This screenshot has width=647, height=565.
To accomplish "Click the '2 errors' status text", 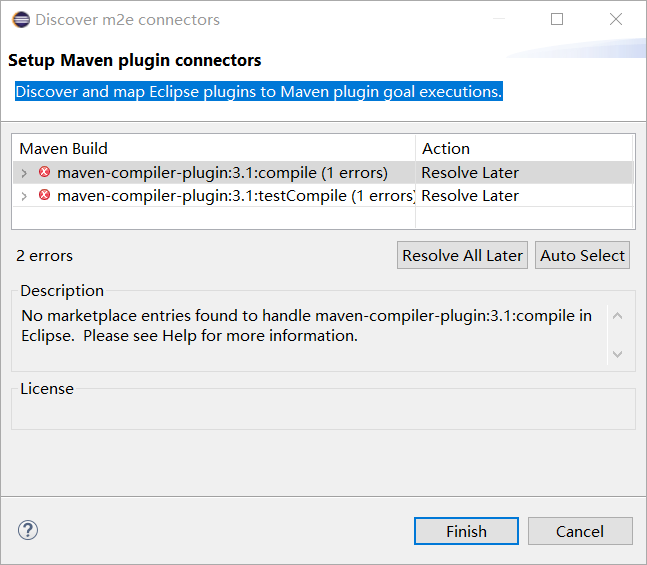I will 45,256.
